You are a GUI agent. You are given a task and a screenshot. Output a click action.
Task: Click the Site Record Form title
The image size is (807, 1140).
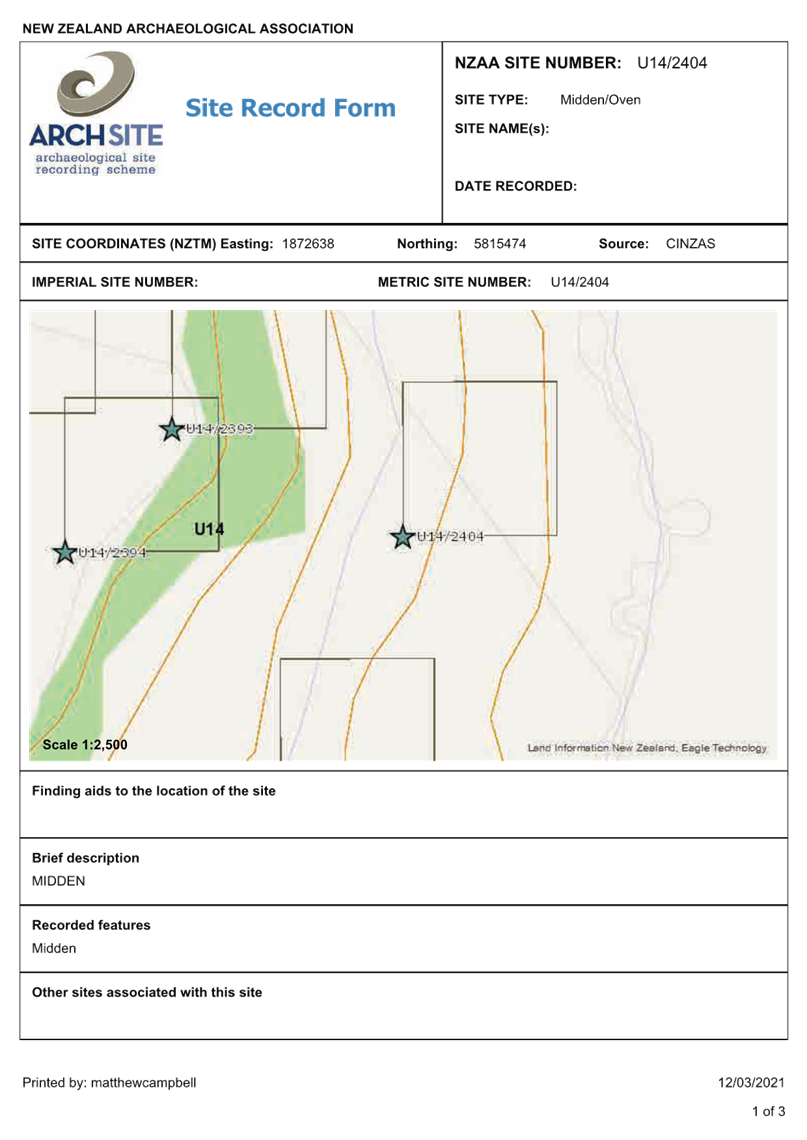click(x=290, y=108)
